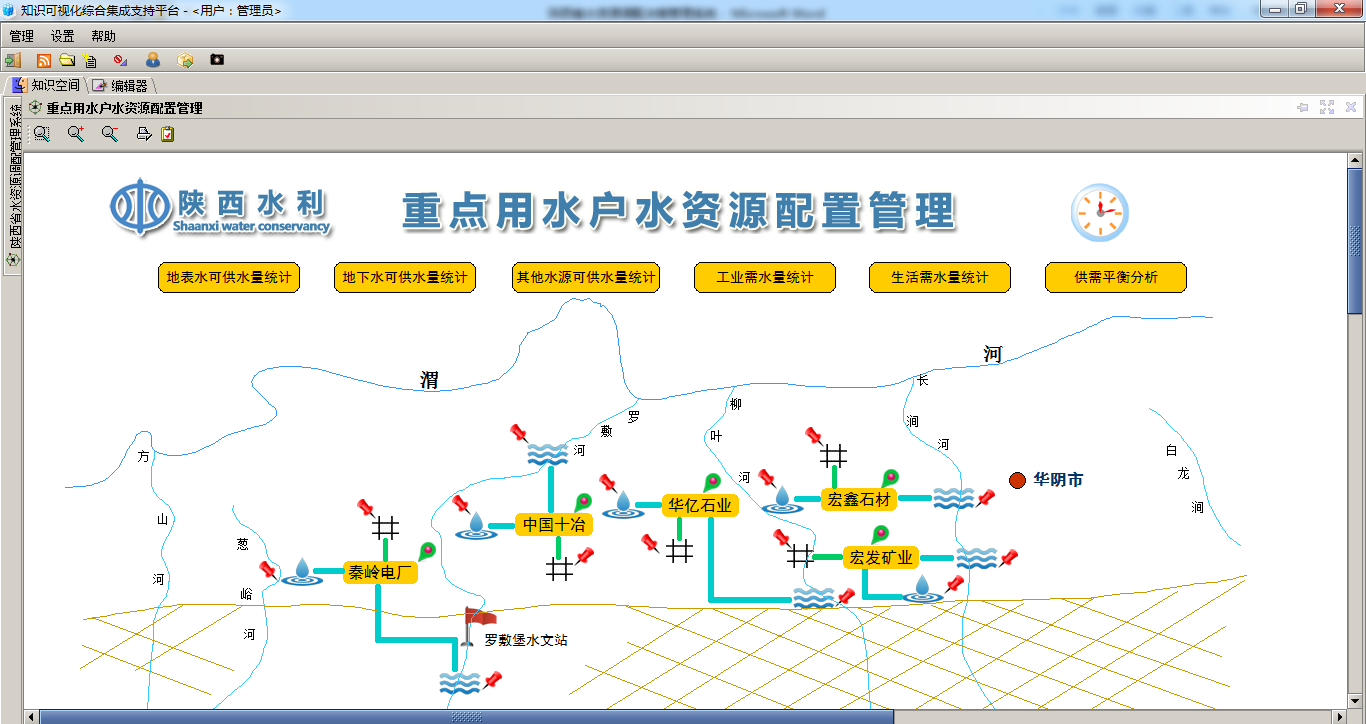
Task: Click the 华阴市 city label
Action: (x=1058, y=480)
